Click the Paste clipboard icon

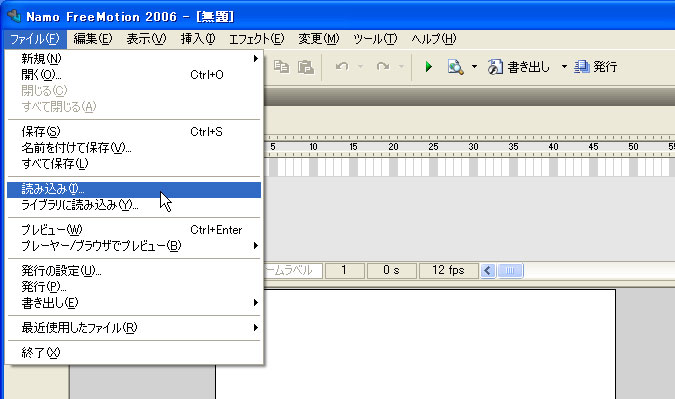point(306,67)
